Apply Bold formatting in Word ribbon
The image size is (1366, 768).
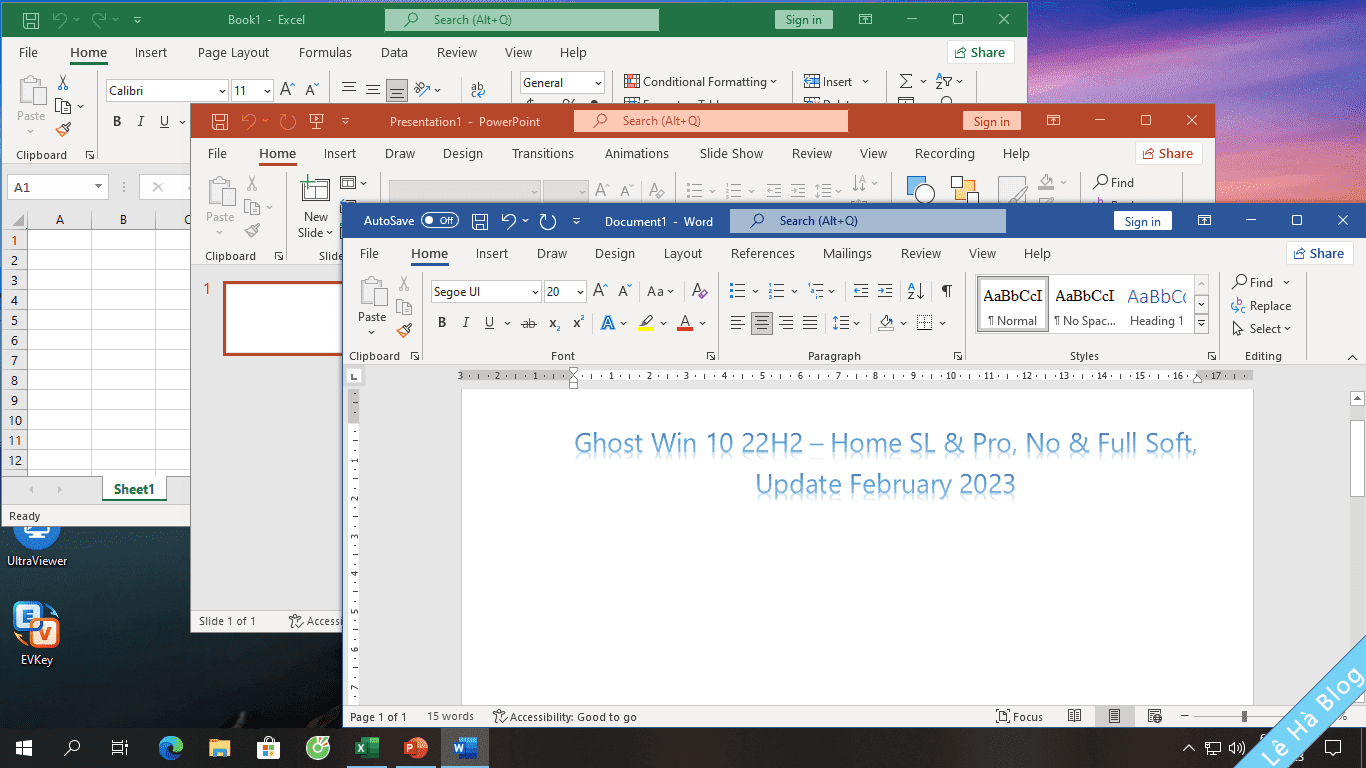442,323
